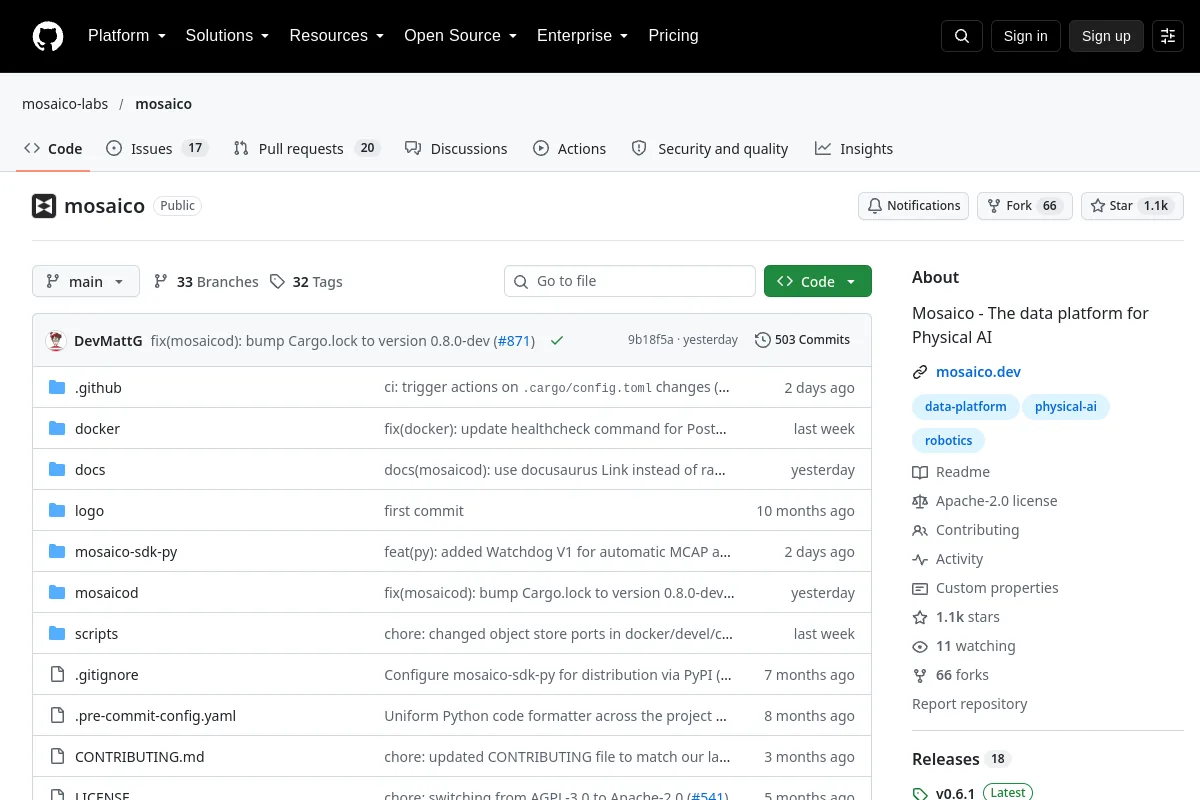View the 32 Tags link
Viewport: 1200px width, 800px height.
point(306,282)
